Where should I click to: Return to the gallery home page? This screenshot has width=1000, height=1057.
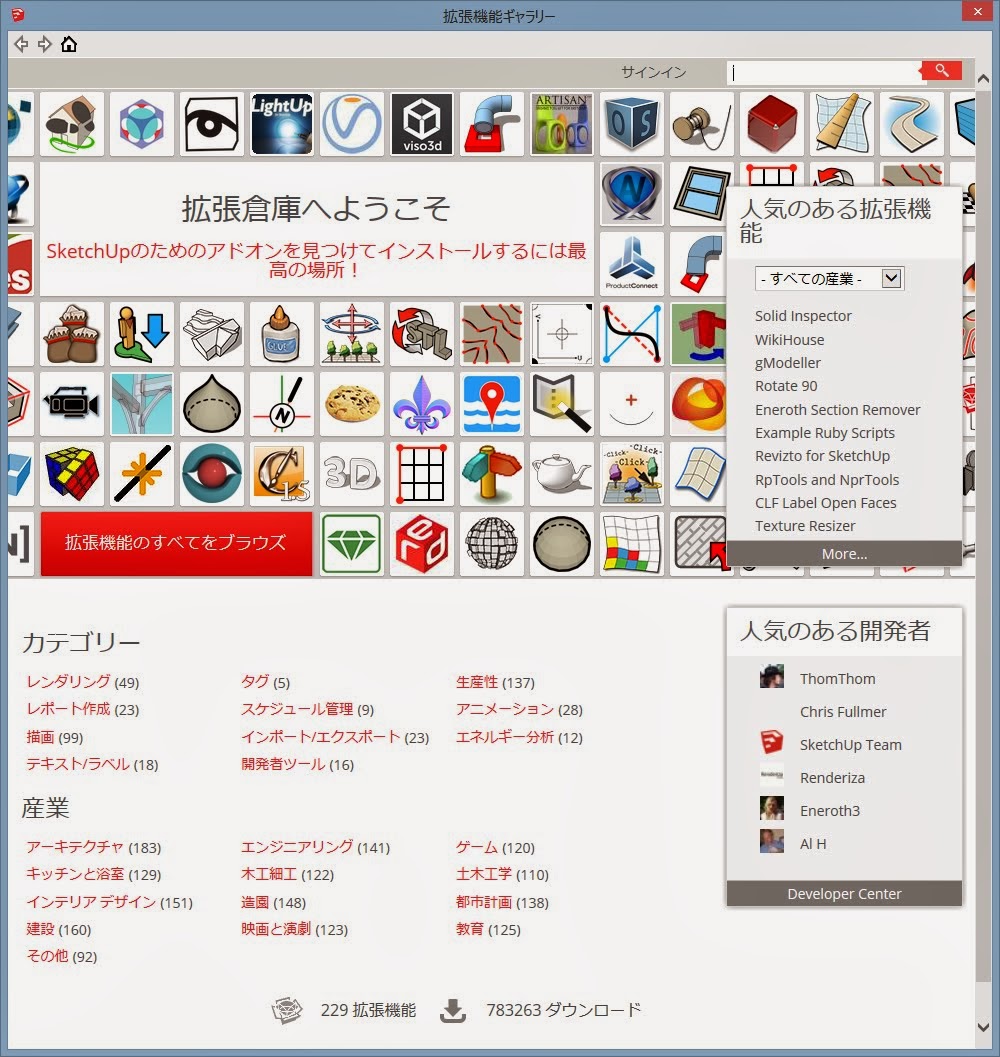69,44
